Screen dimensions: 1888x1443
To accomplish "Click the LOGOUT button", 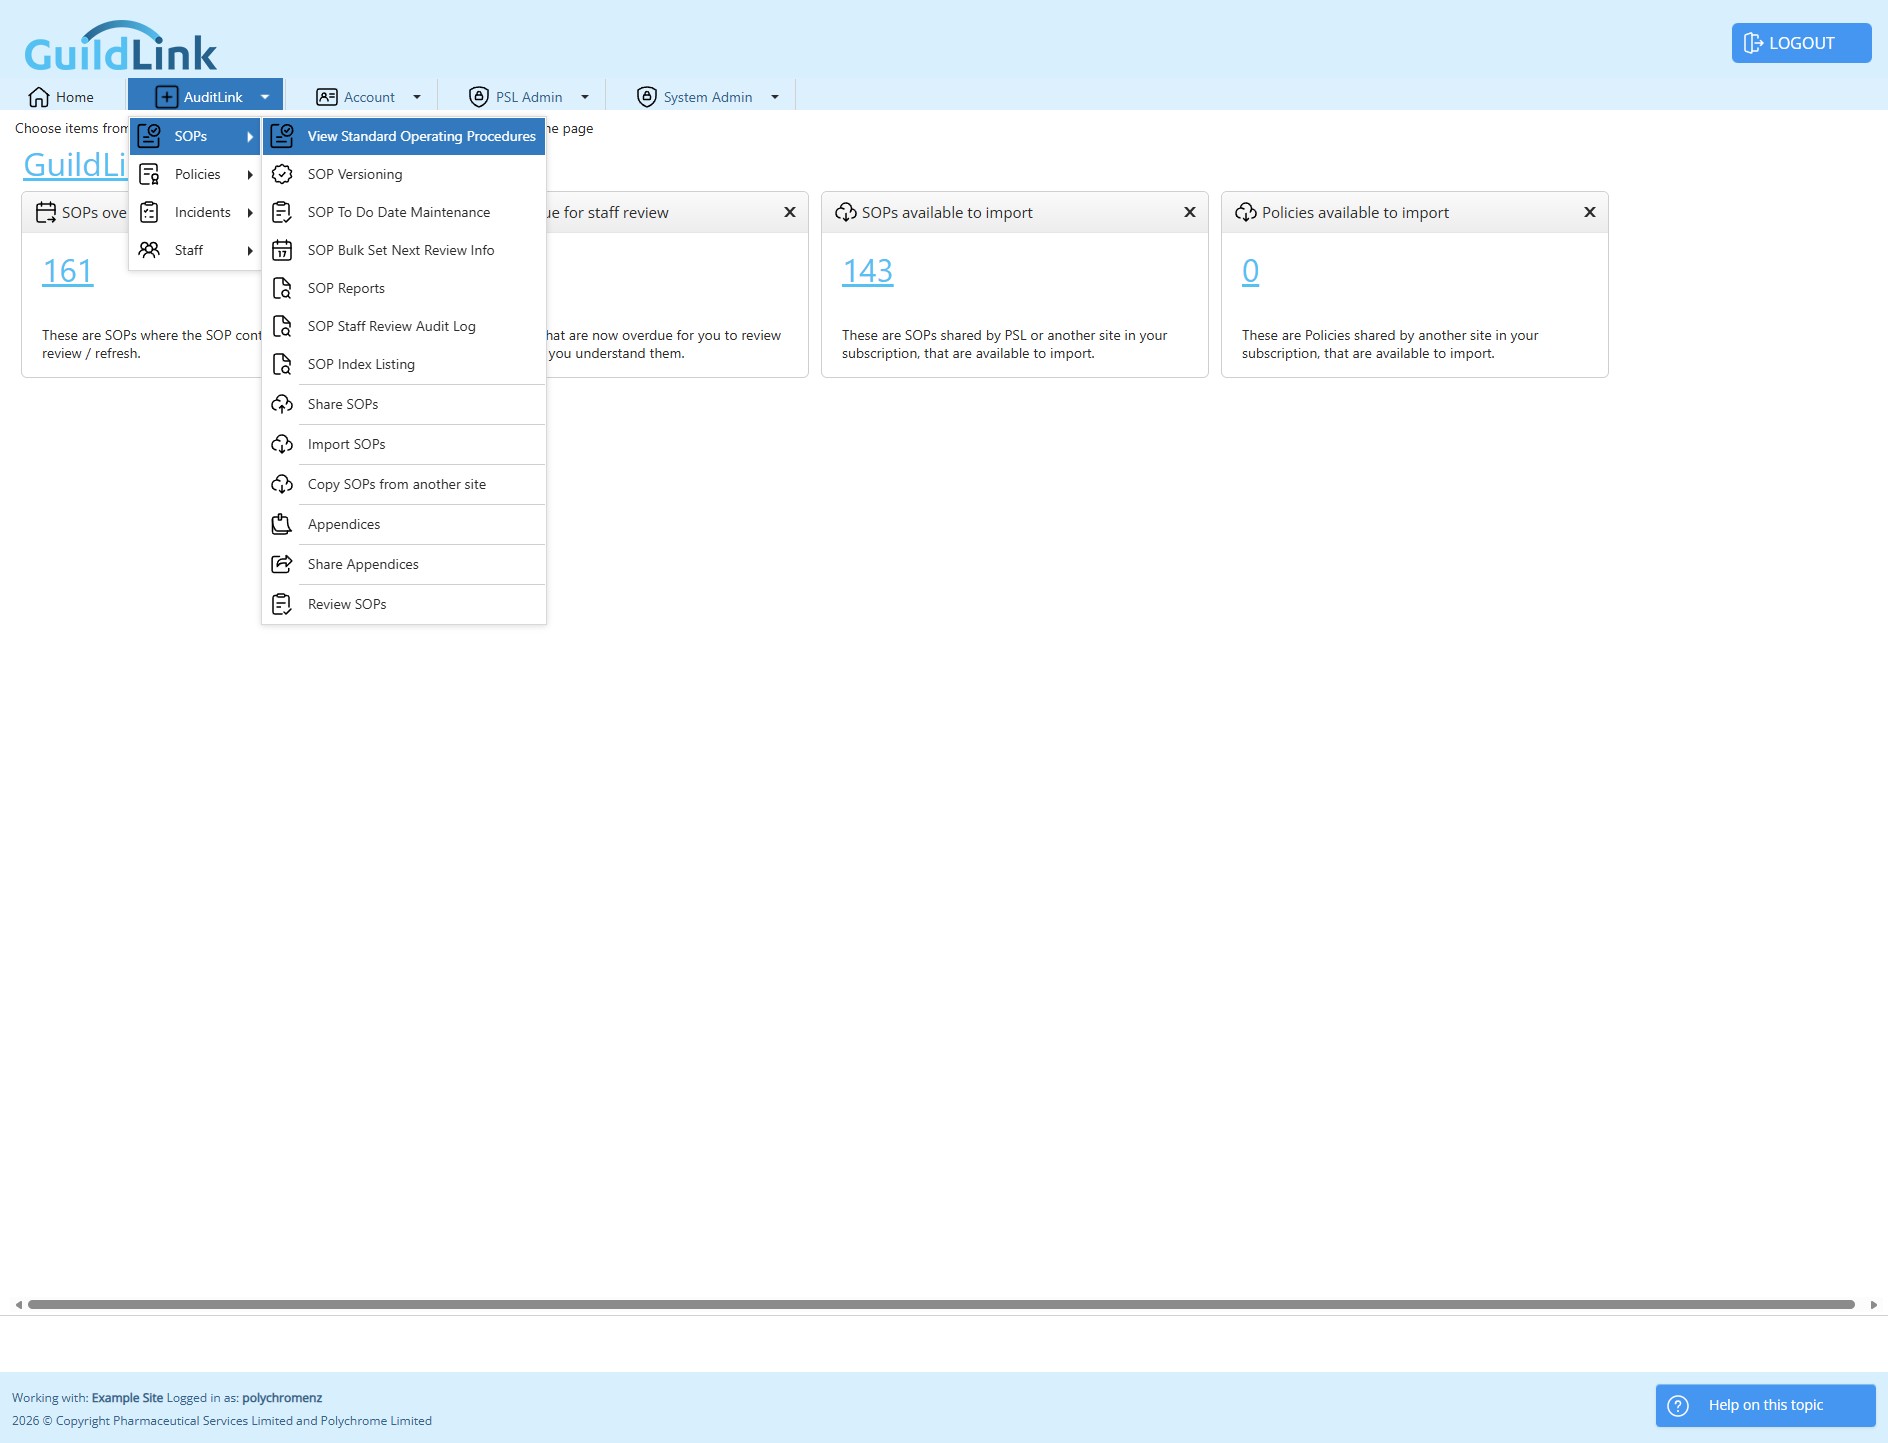I will [1801, 43].
